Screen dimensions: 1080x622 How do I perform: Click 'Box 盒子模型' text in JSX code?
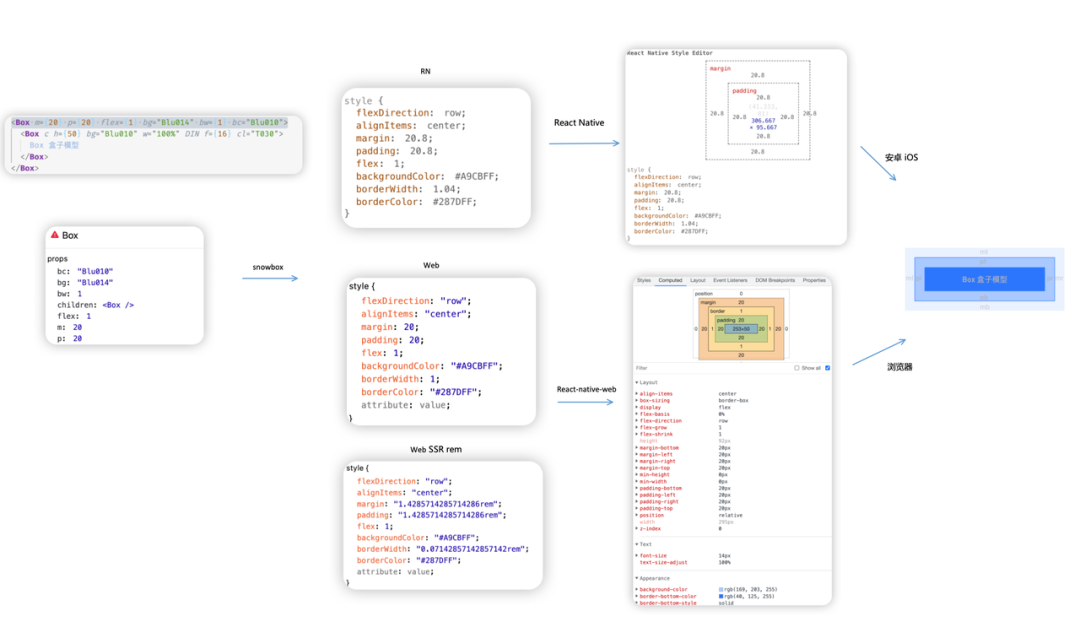54,145
